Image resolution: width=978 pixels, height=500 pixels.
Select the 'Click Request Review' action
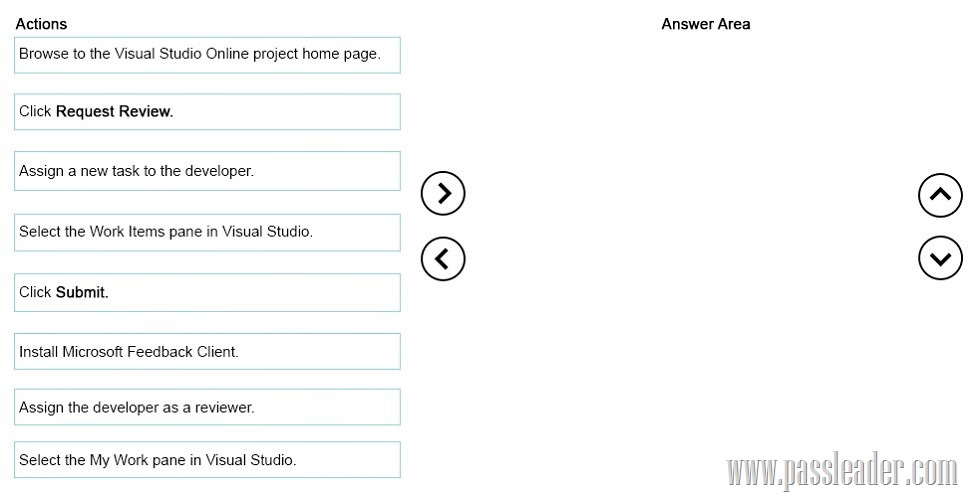pyautogui.click(x=207, y=112)
